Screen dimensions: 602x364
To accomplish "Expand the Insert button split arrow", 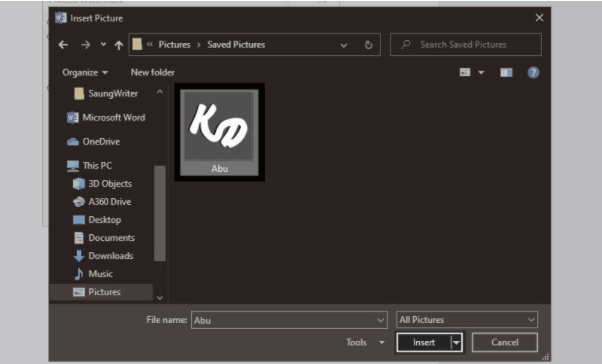I will coord(456,342).
